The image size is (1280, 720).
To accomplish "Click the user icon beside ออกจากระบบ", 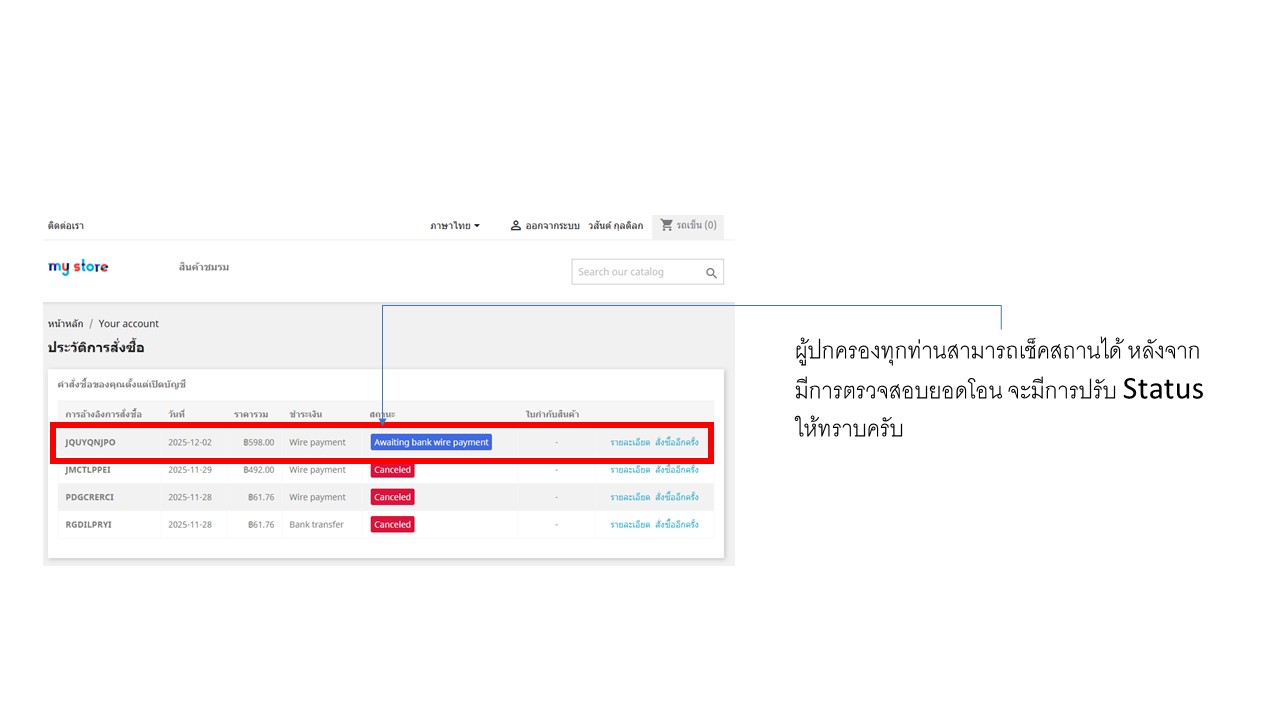I will [516, 226].
